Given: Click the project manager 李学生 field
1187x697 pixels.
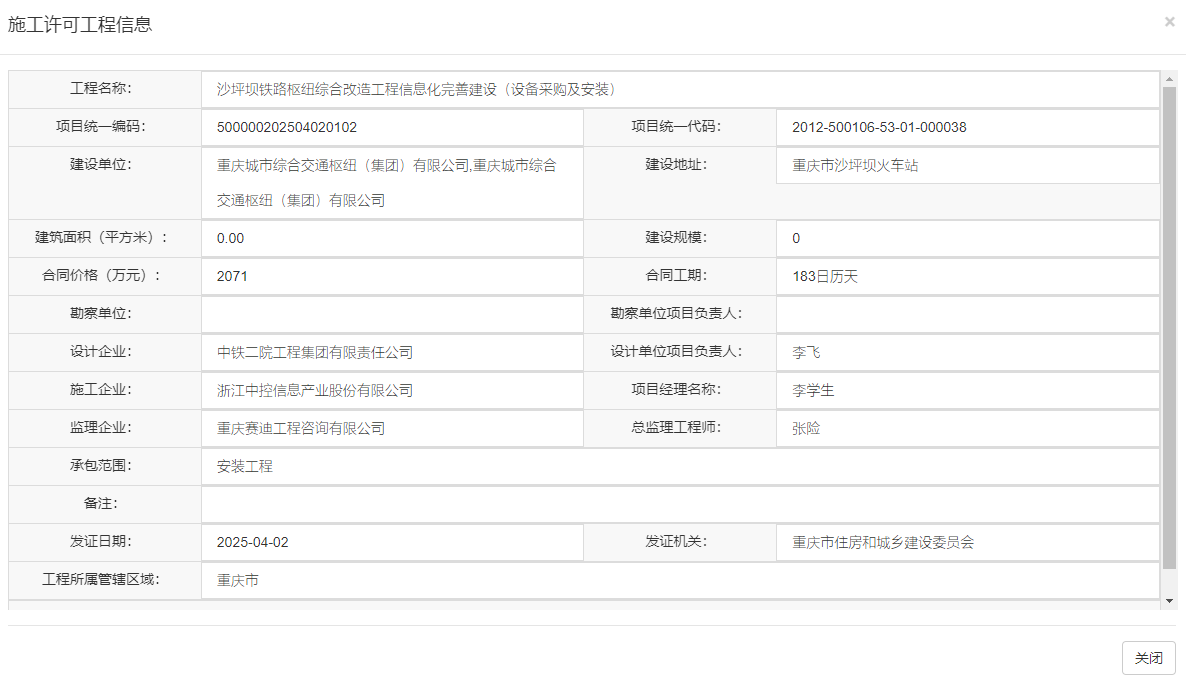Looking at the screenshot, I should (x=803, y=390).
